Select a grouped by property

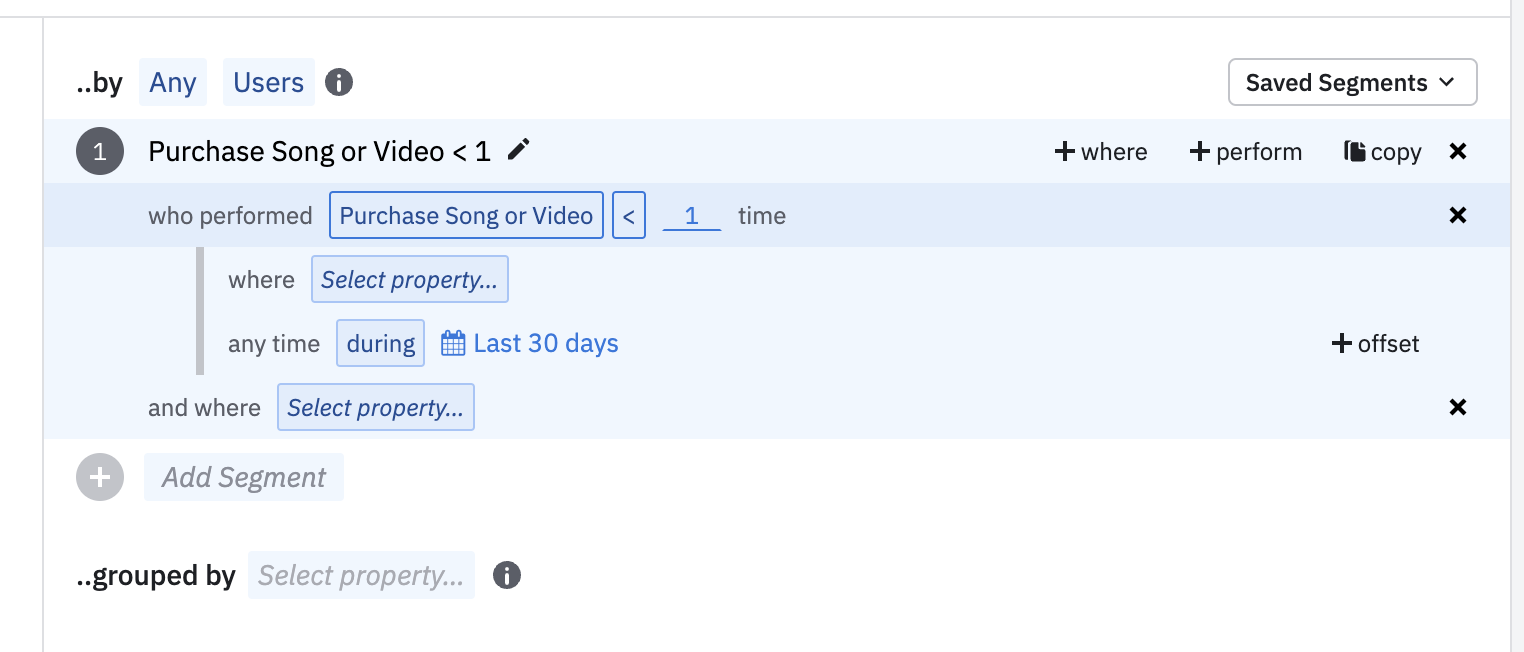point(361,576)
